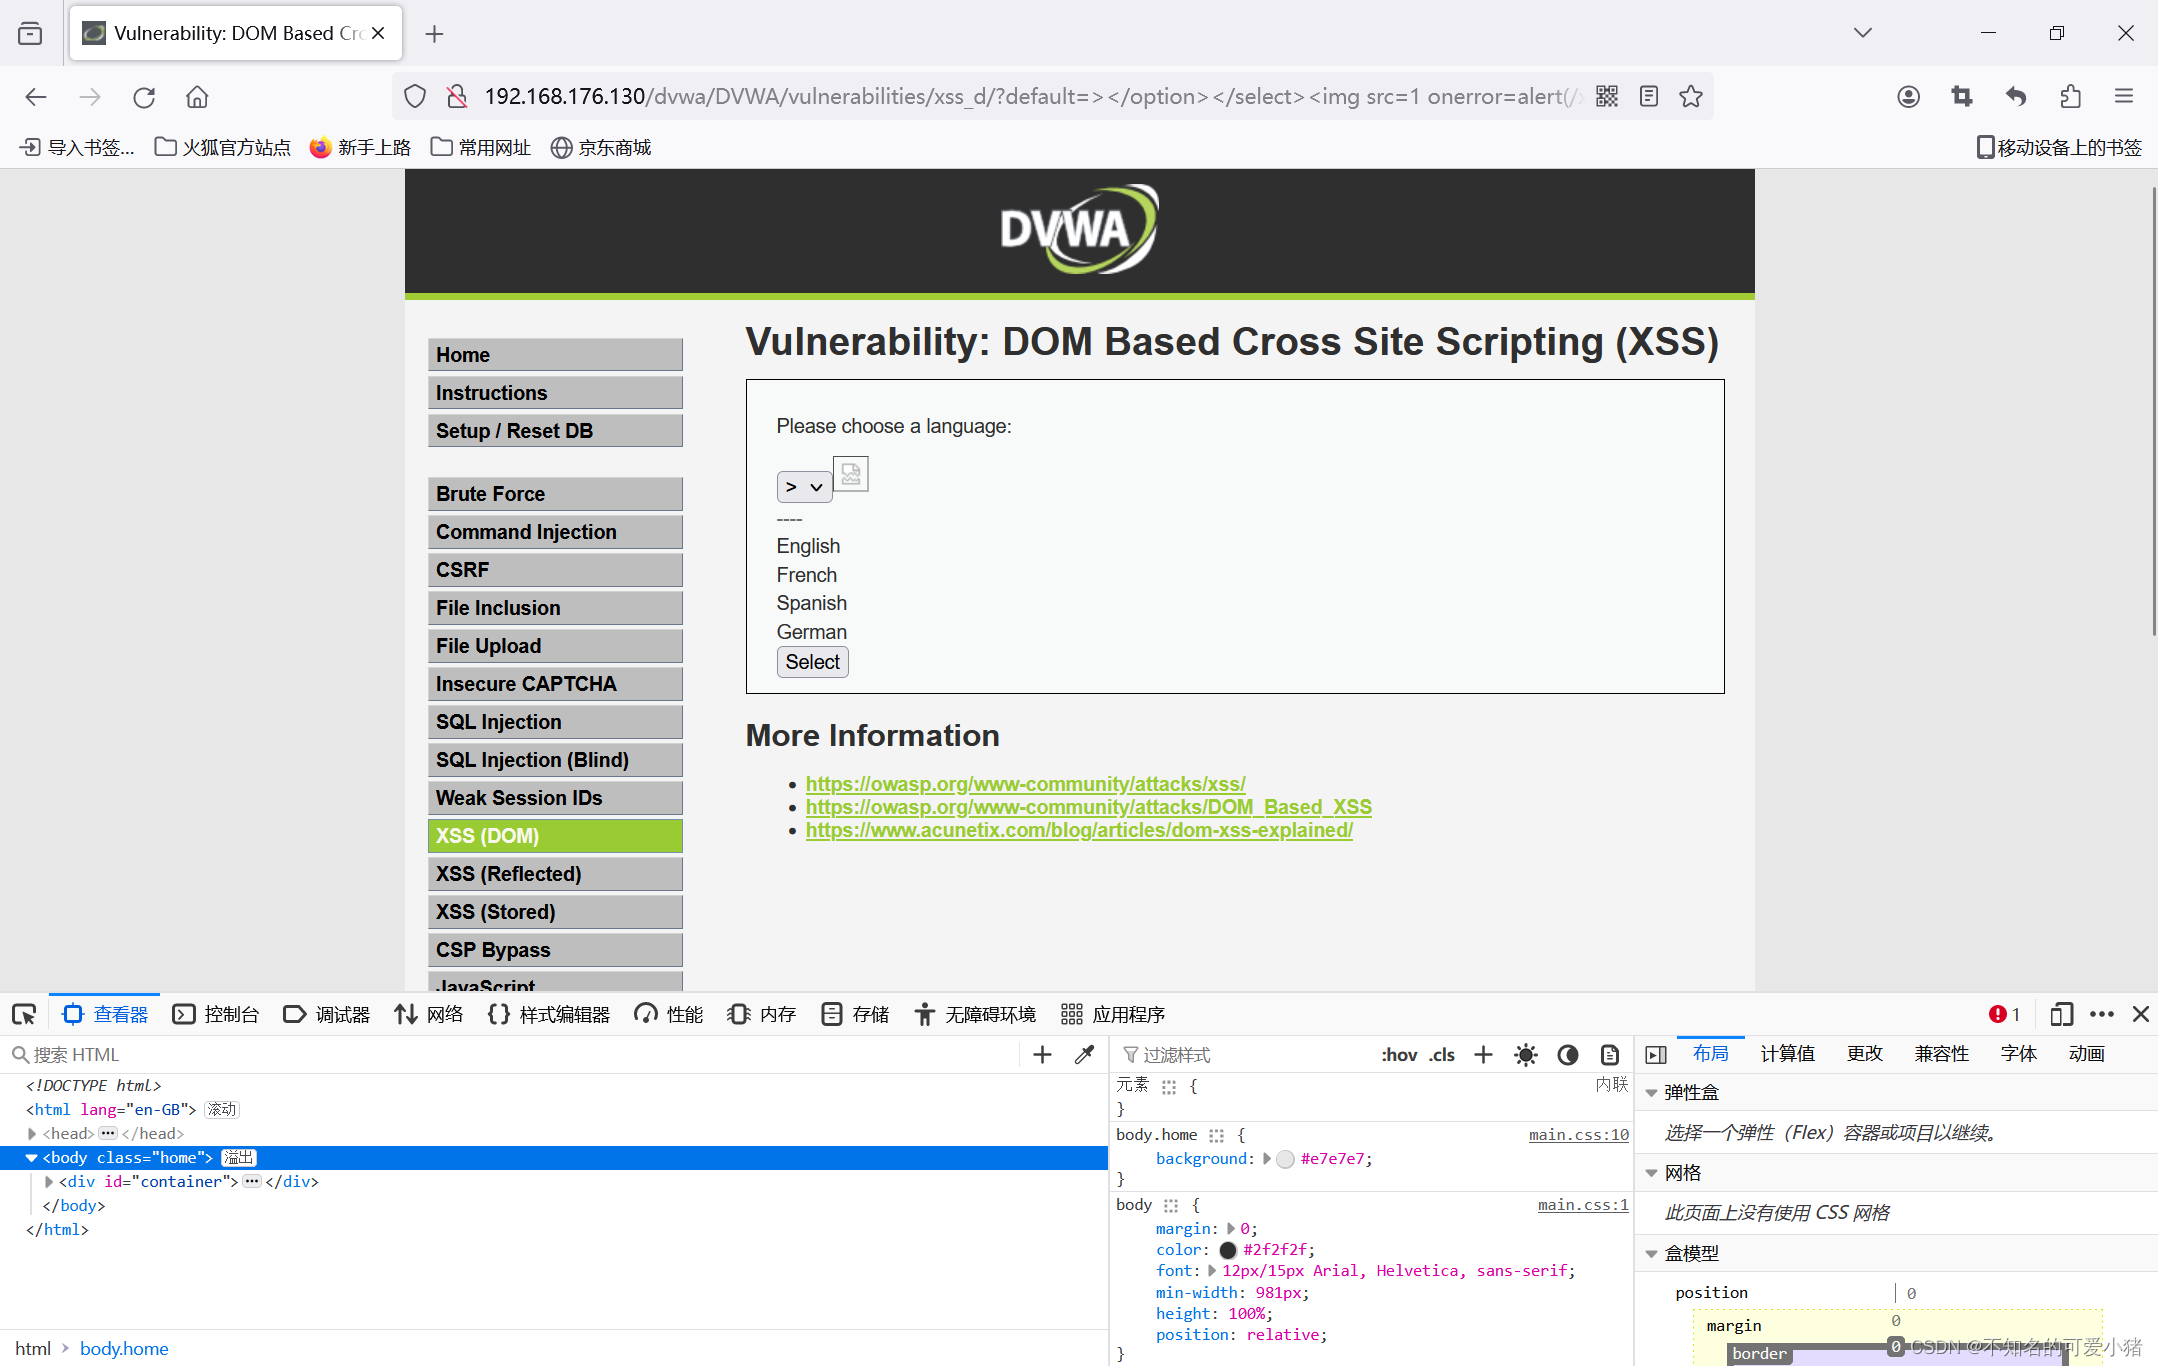Toggle :hov pseudo-class panel
This screenshot has height=1366, width=2158.
[x=1399, y=1054]
